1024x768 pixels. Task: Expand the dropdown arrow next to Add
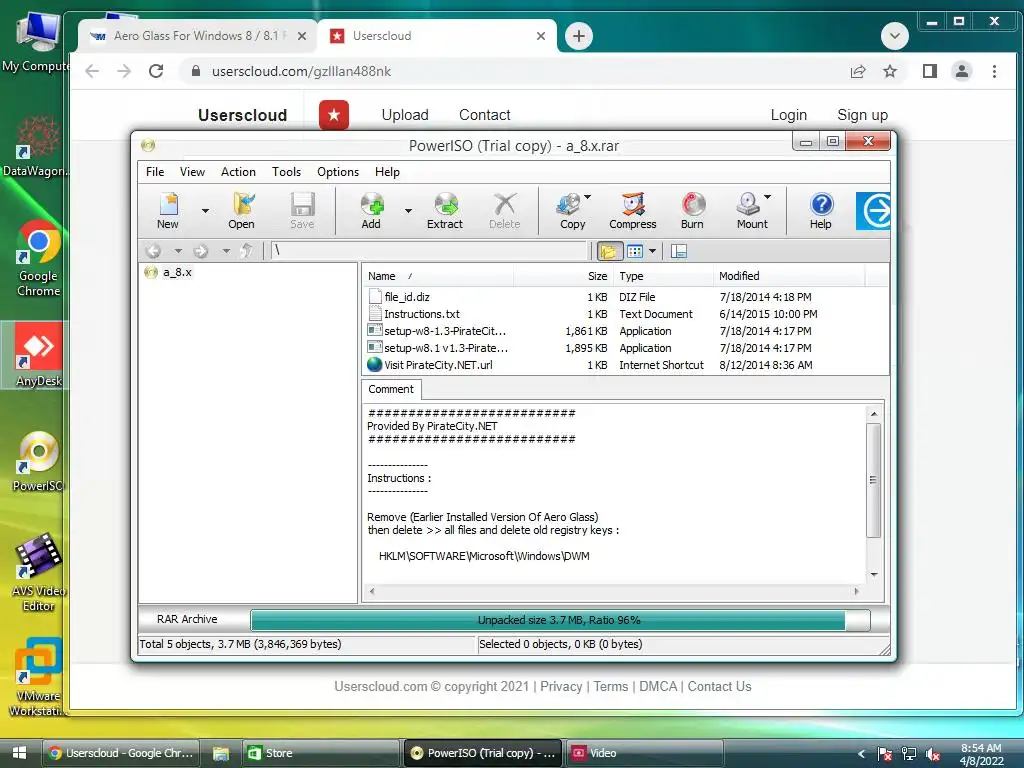[408, 211]
